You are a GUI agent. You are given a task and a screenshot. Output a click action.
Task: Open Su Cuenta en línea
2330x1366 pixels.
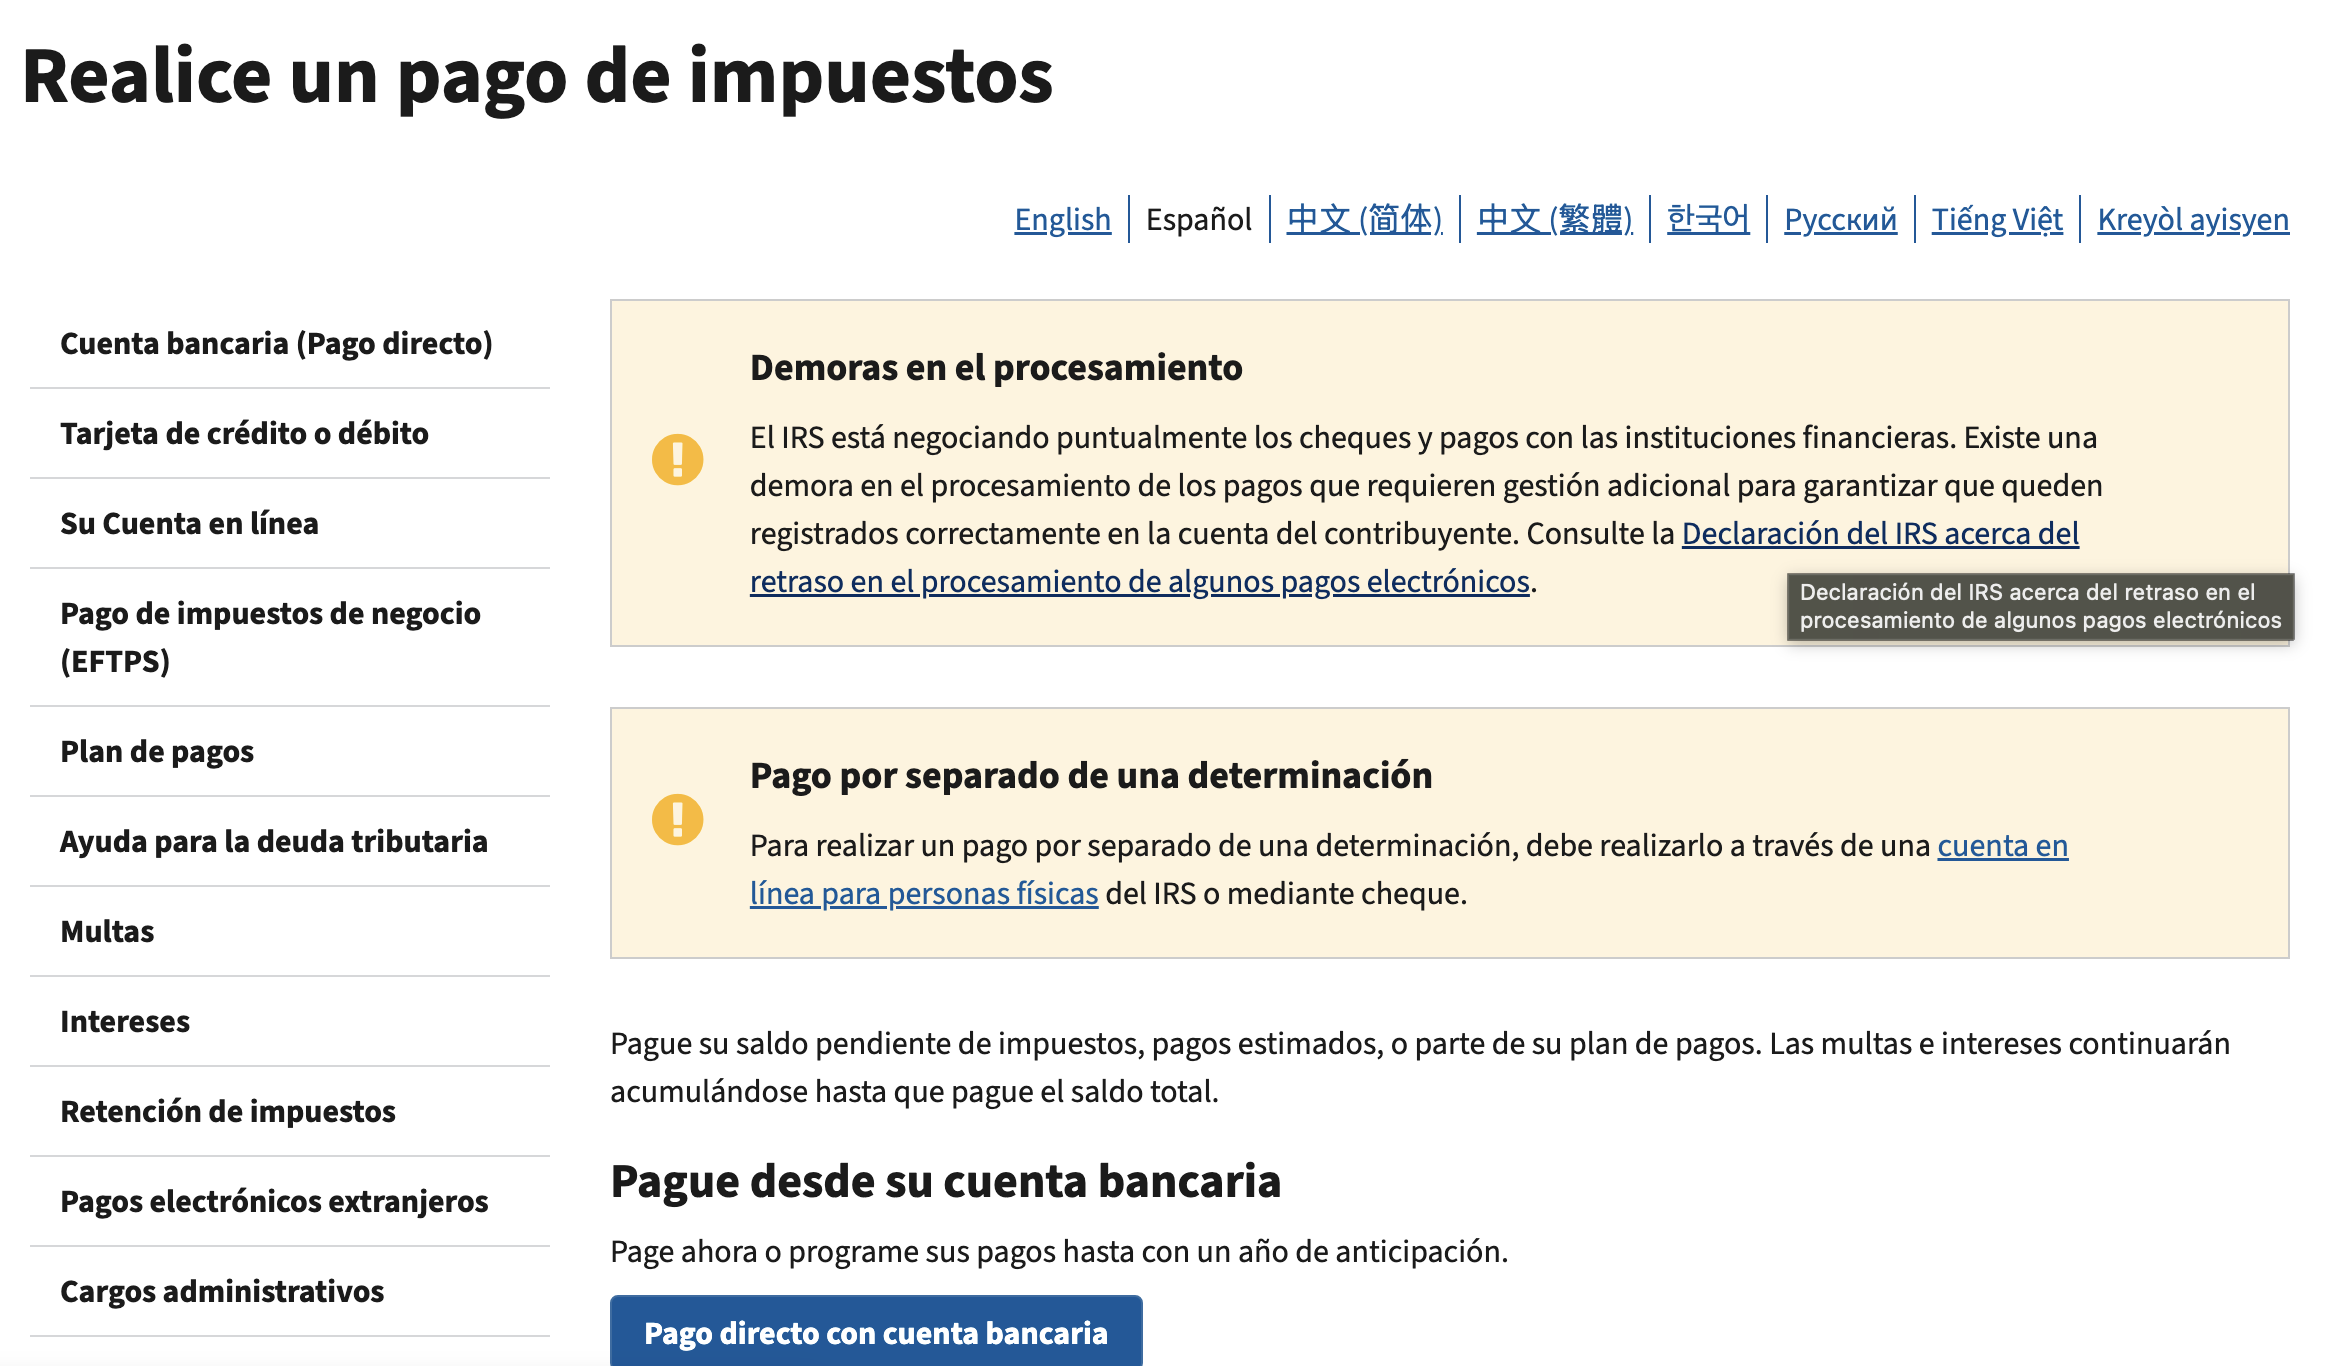tap(190, 524)
